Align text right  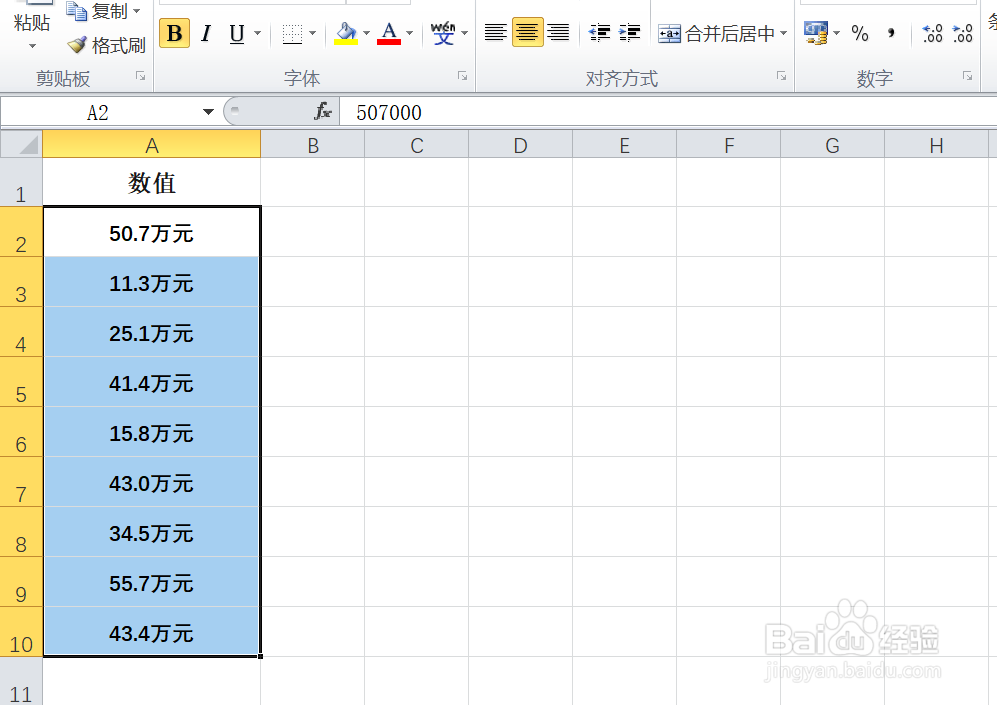(558, 32)
